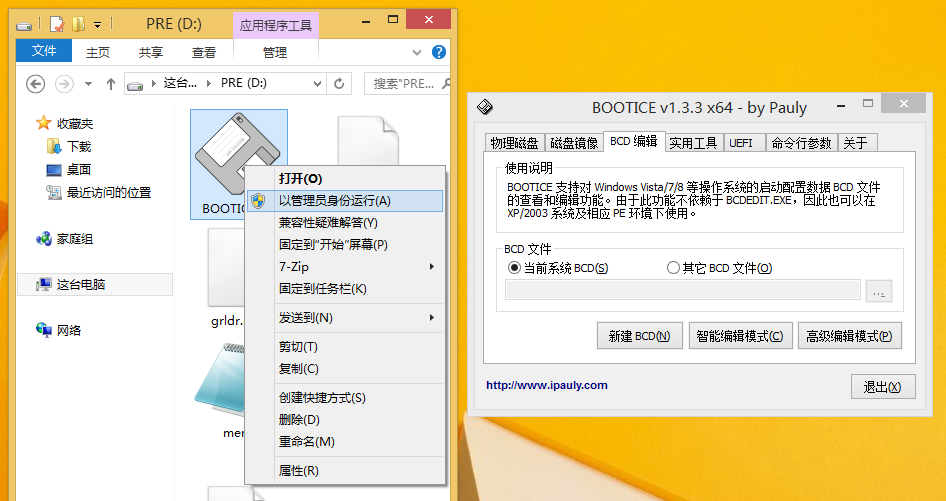Open recent locations dropdown arrow
This screenshot has height=501, width=946.
(x=88, y=84)
